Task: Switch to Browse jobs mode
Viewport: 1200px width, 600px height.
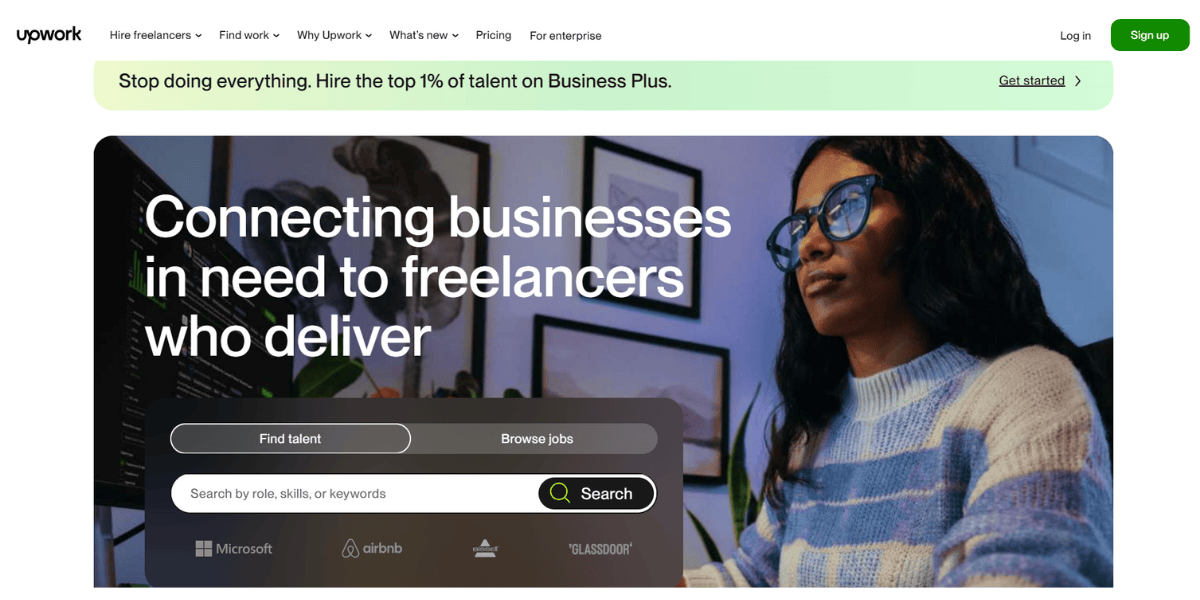Action: point(537,438)
